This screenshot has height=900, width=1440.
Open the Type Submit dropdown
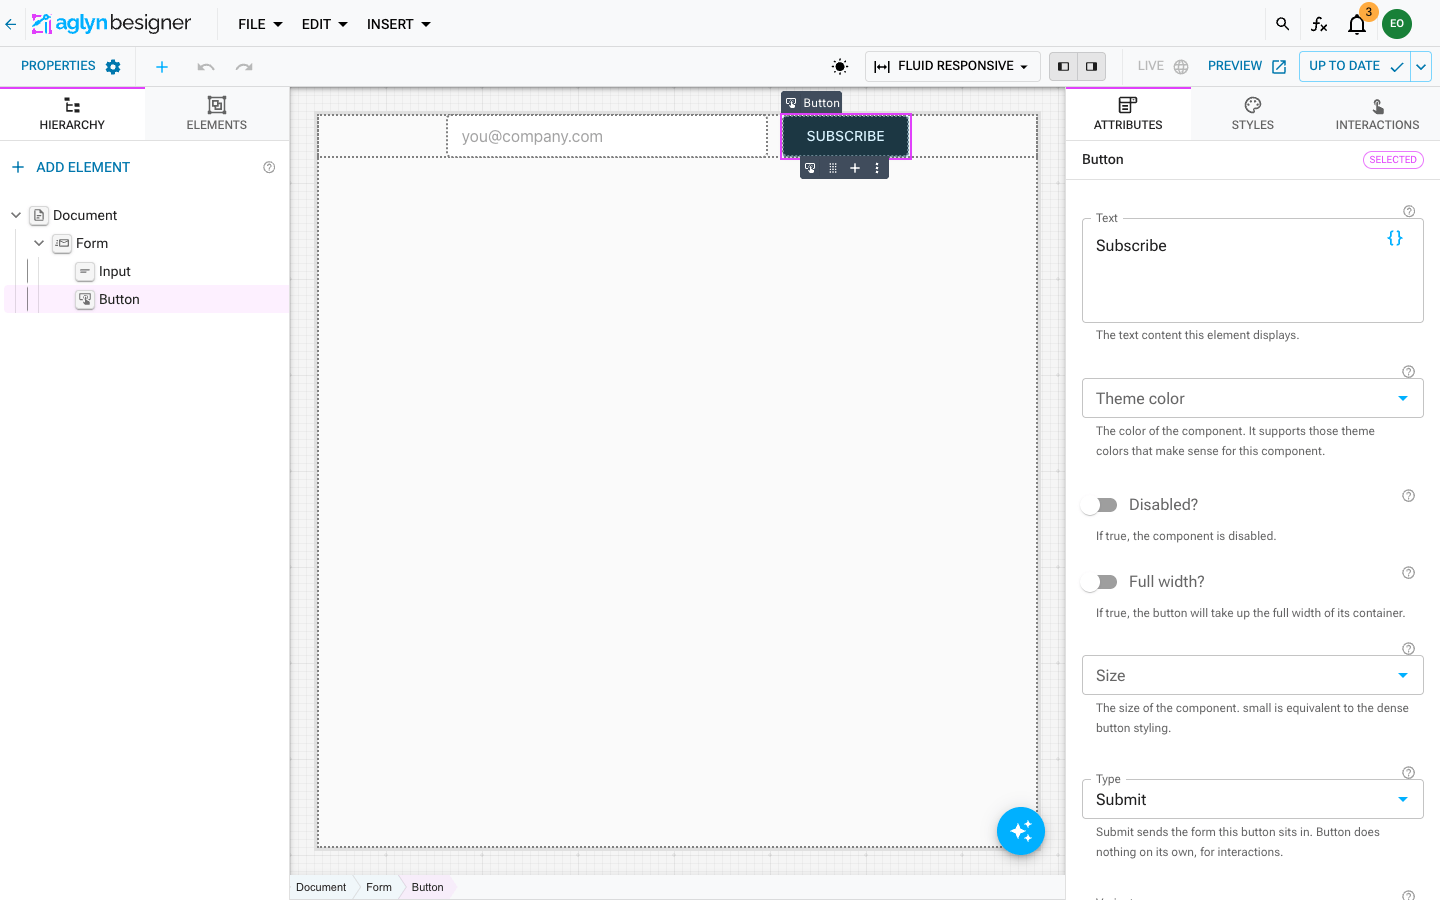[x=1252, y=799]
